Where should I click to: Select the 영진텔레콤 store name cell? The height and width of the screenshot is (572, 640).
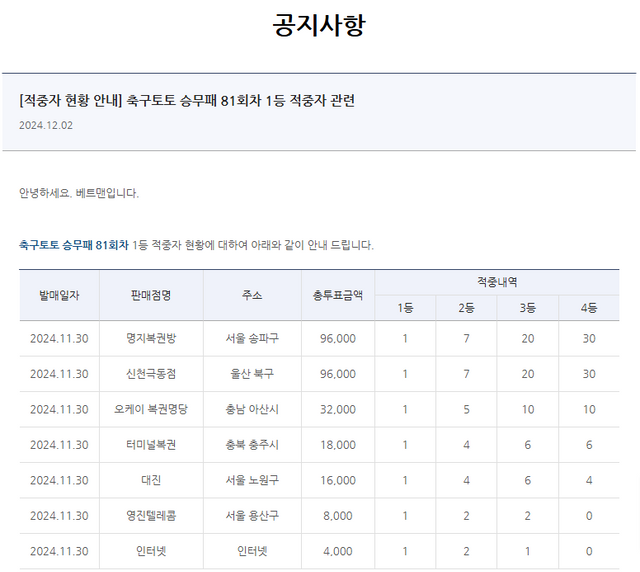[151, 516]
